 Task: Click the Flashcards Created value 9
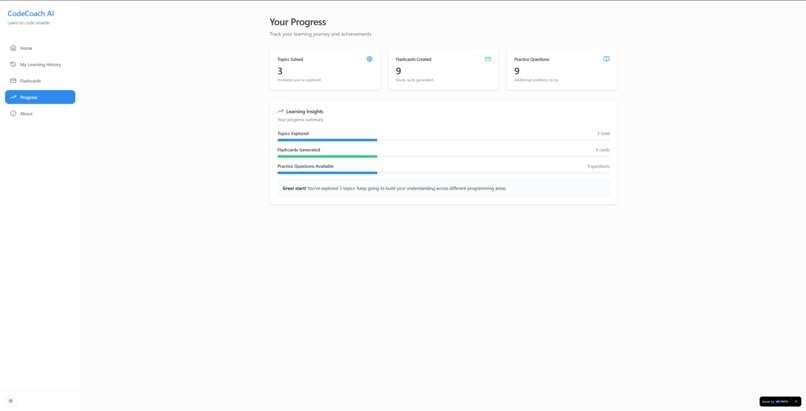(398, 71)
